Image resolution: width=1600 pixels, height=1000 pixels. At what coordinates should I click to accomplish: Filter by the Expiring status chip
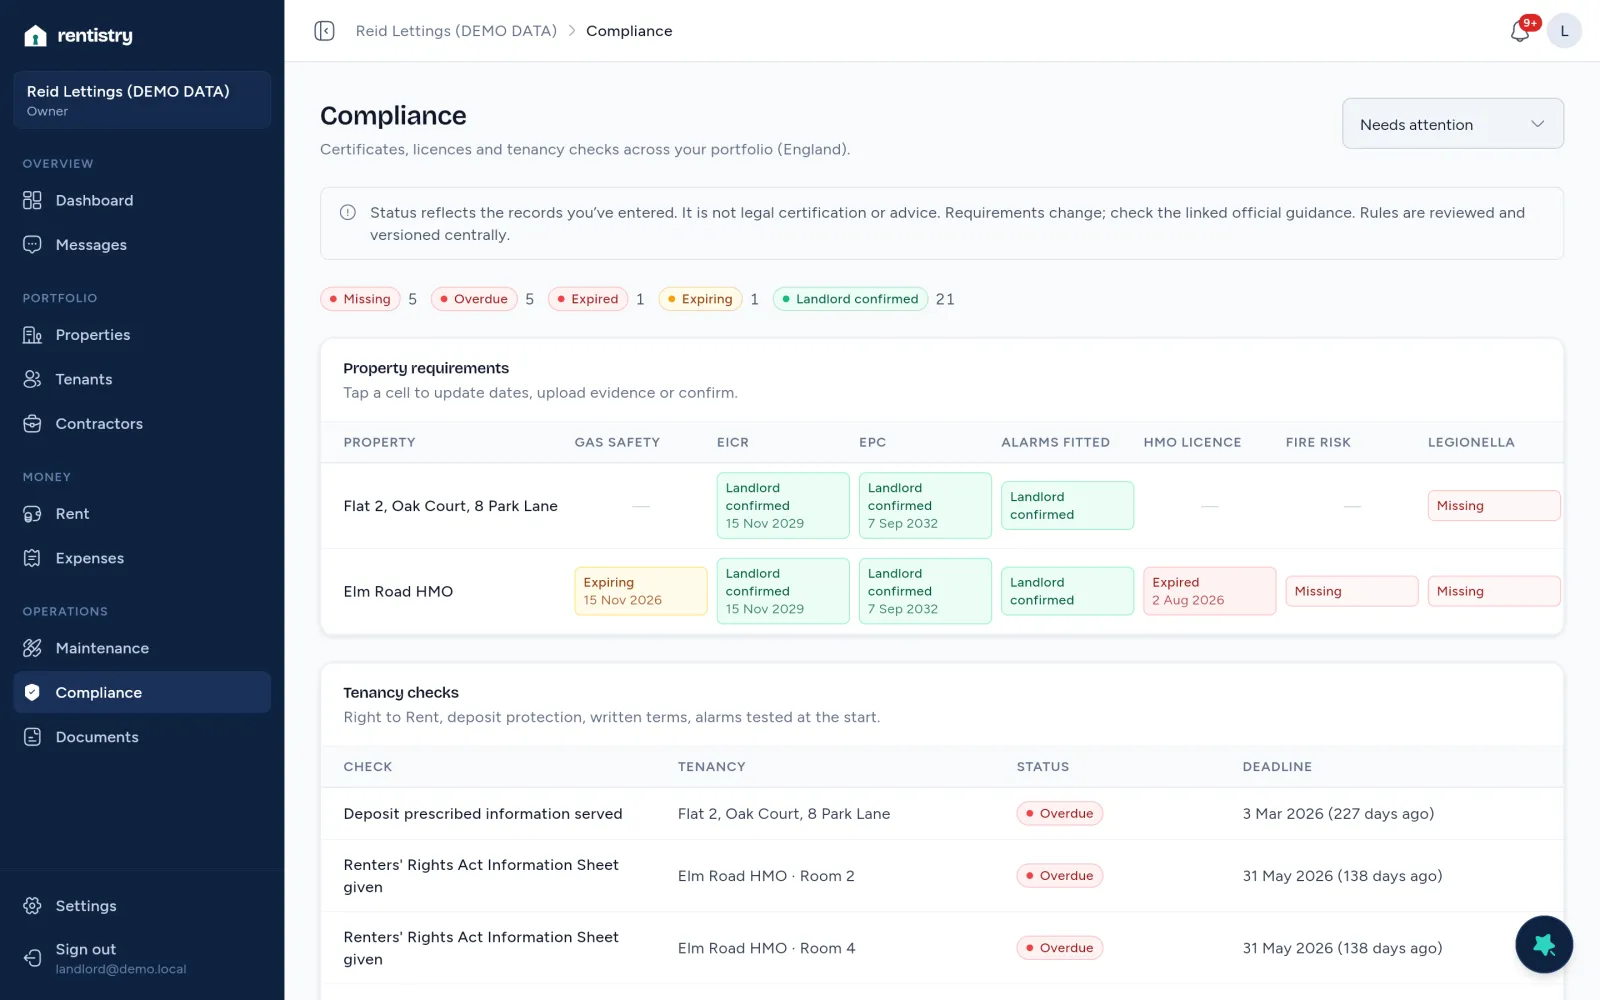coord(700,299)
